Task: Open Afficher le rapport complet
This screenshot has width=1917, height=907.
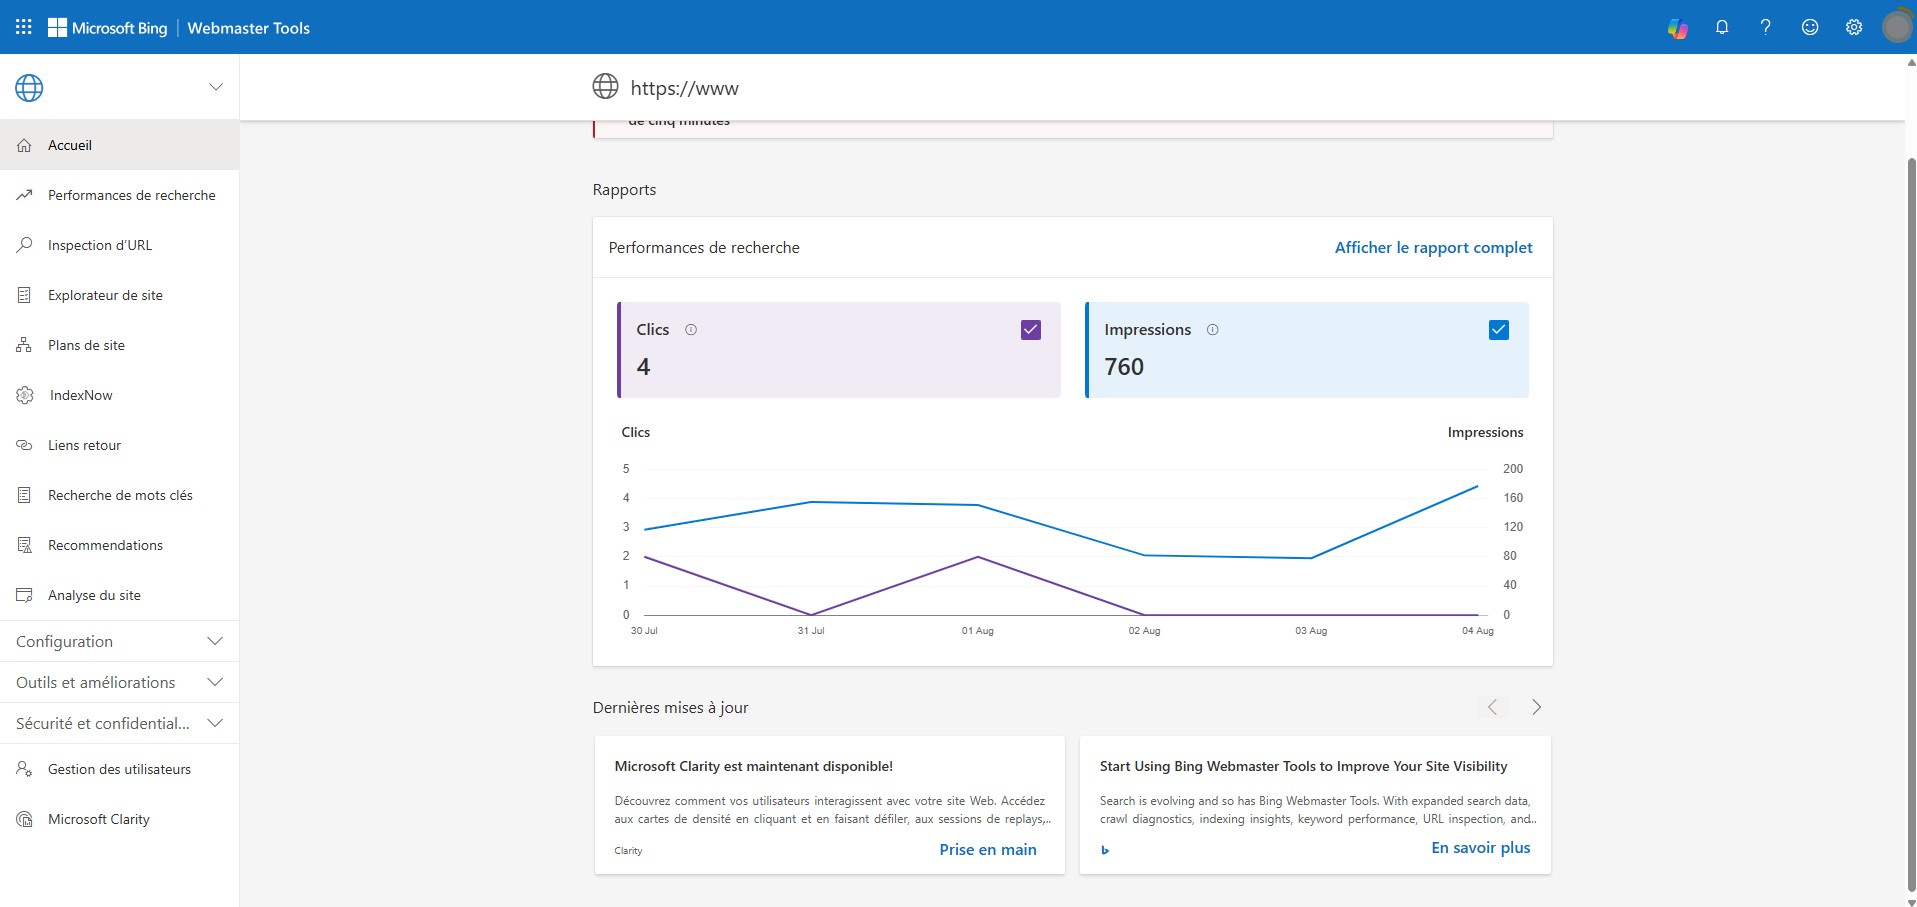Action: coord(1434,247)
